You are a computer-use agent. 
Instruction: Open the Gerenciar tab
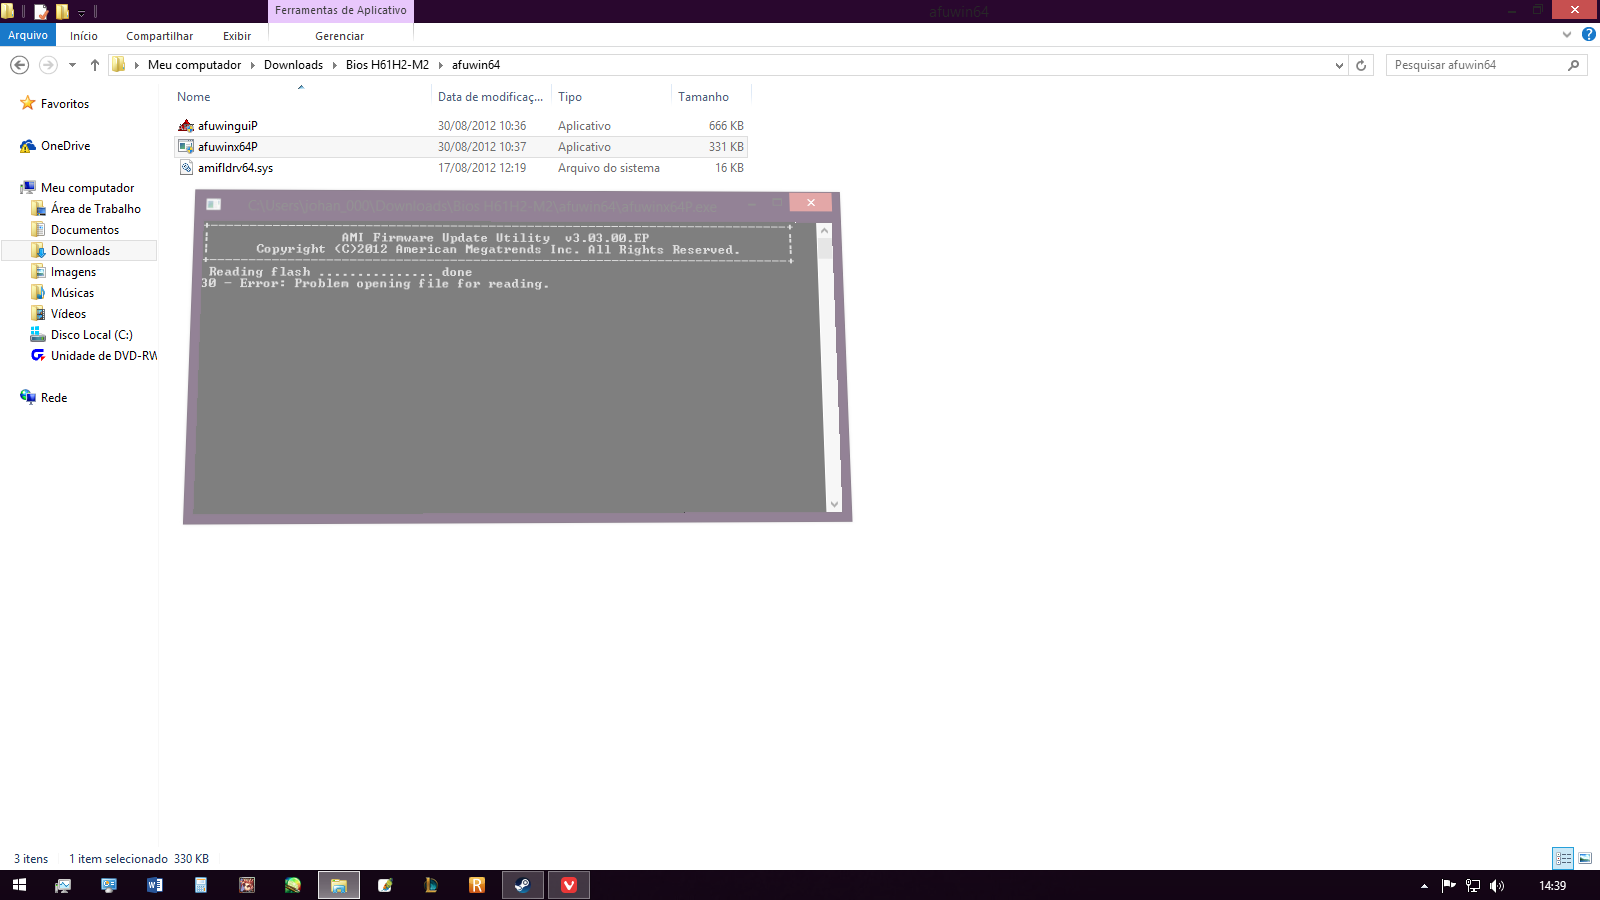click(x=340, y=36)
